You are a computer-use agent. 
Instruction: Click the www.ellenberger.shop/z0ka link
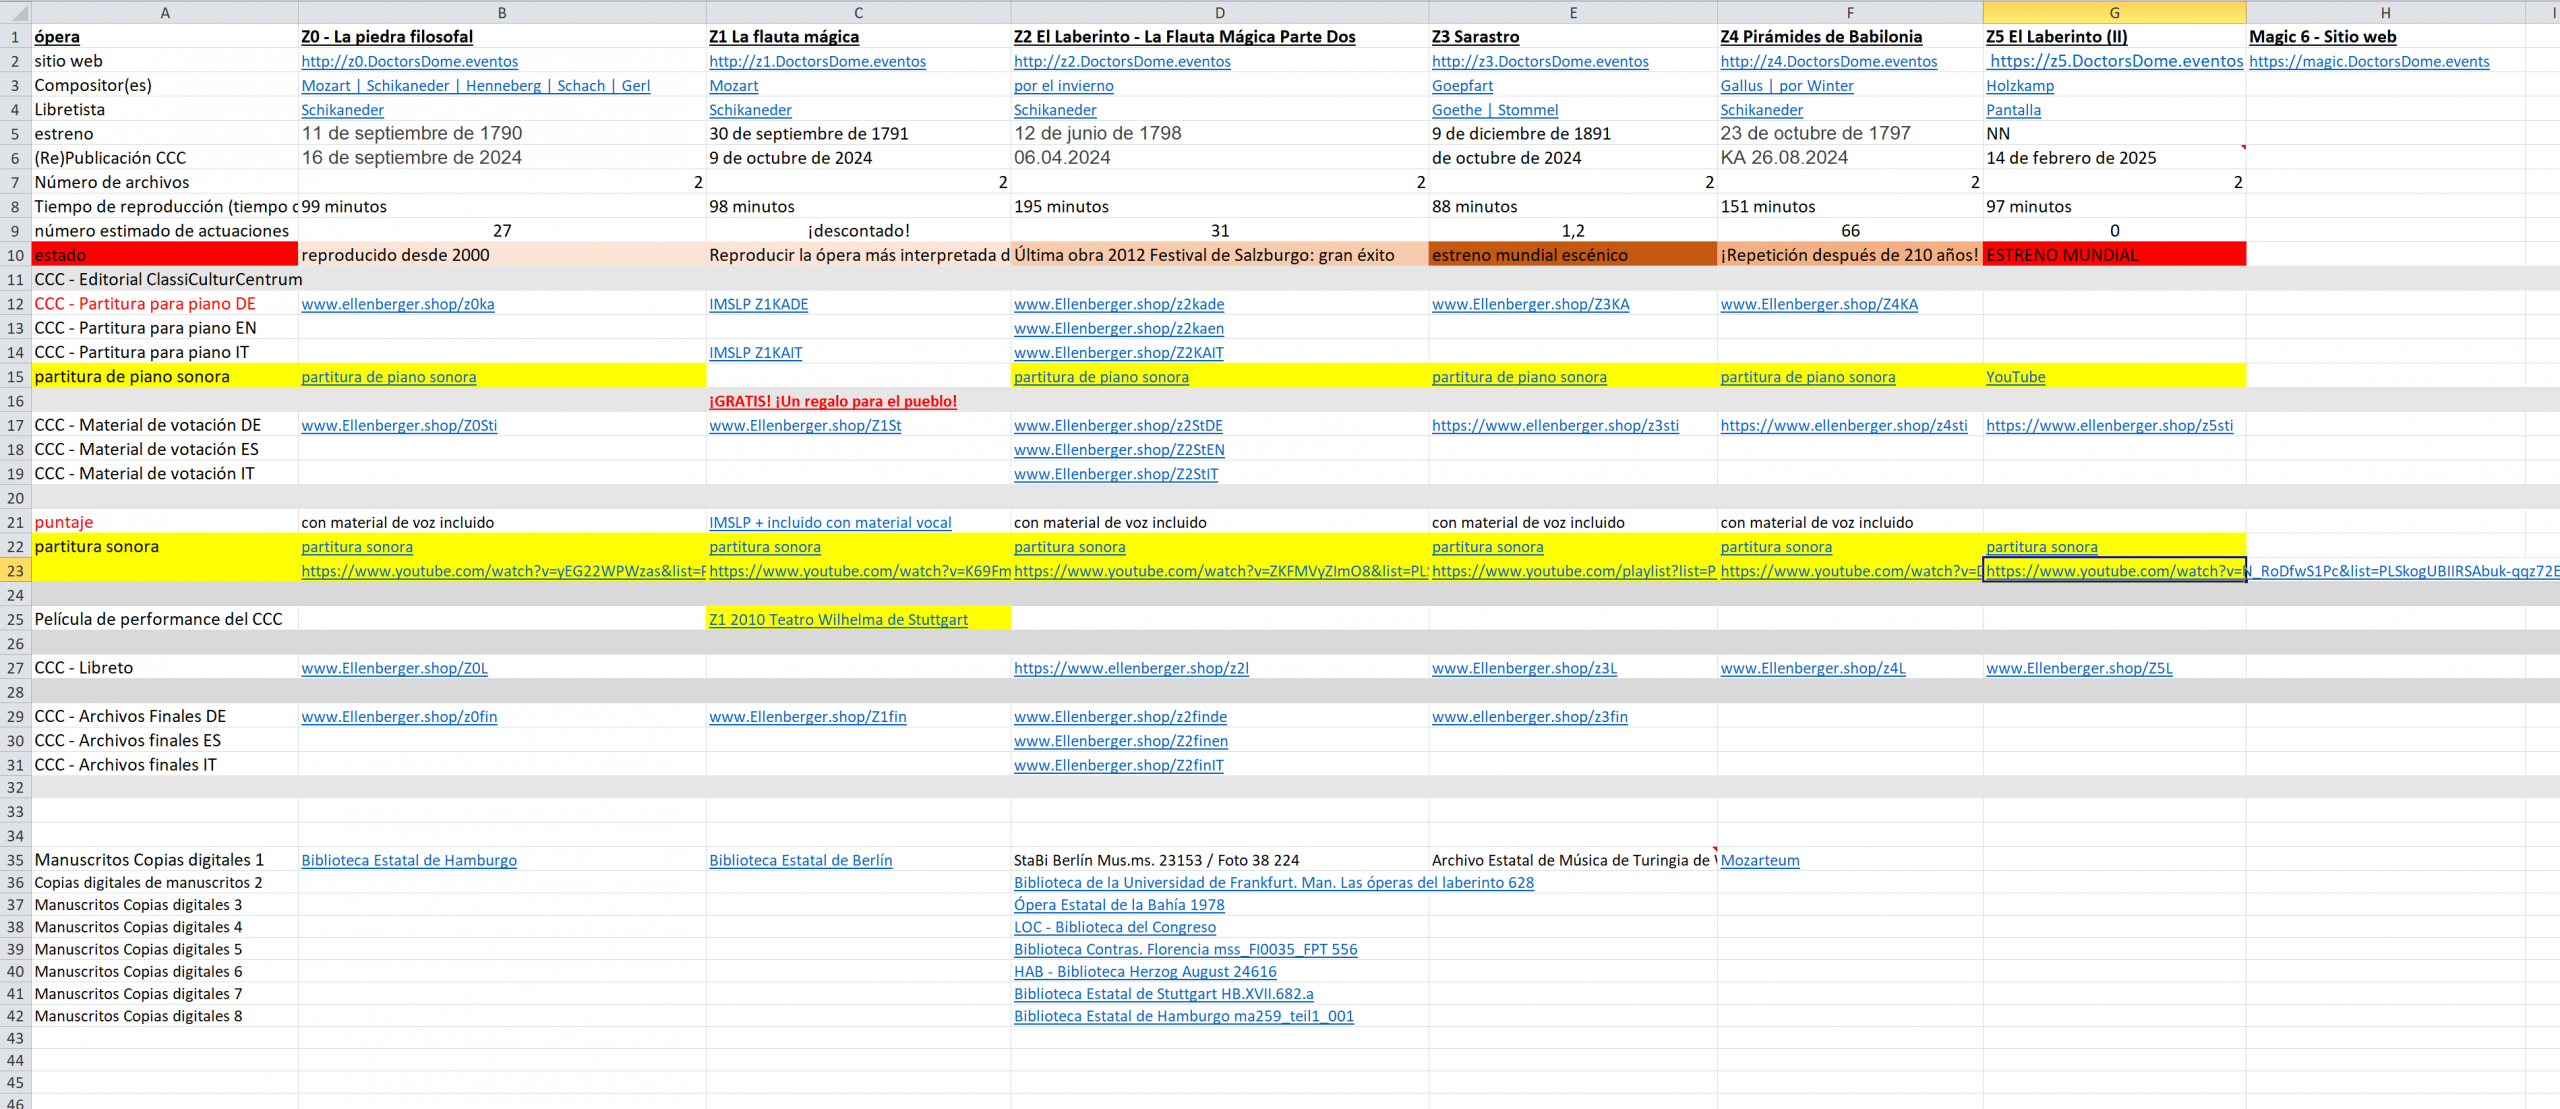pyautogui.click(x=398, y=305)
